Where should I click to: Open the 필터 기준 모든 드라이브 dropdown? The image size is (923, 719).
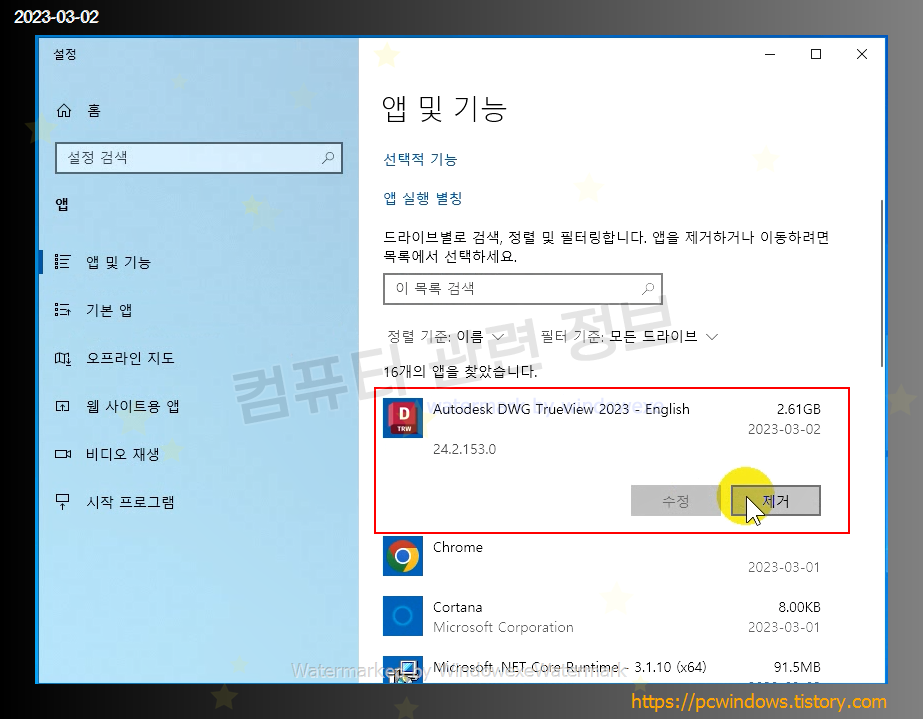point(630,336)
